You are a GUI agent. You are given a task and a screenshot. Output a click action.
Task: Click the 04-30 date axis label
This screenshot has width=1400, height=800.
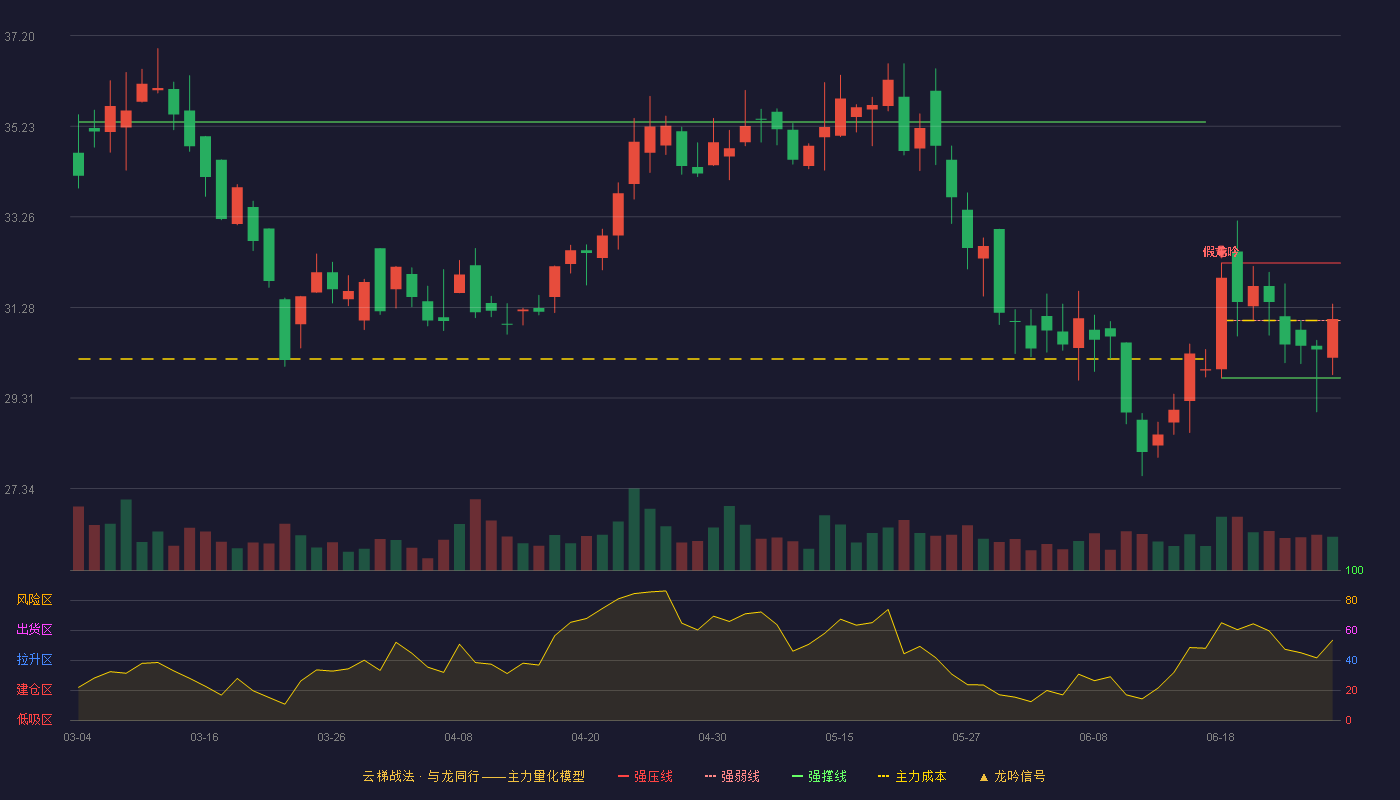point(712,737)
